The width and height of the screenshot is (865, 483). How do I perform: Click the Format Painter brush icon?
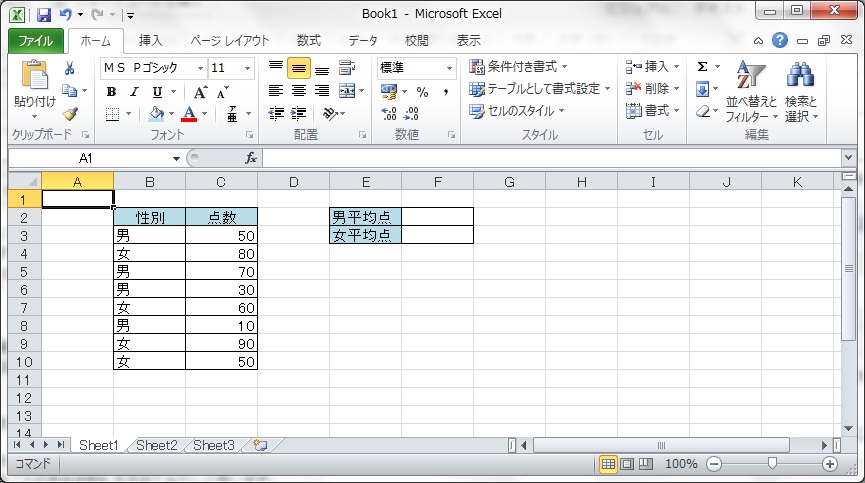(x=70, y=114)
